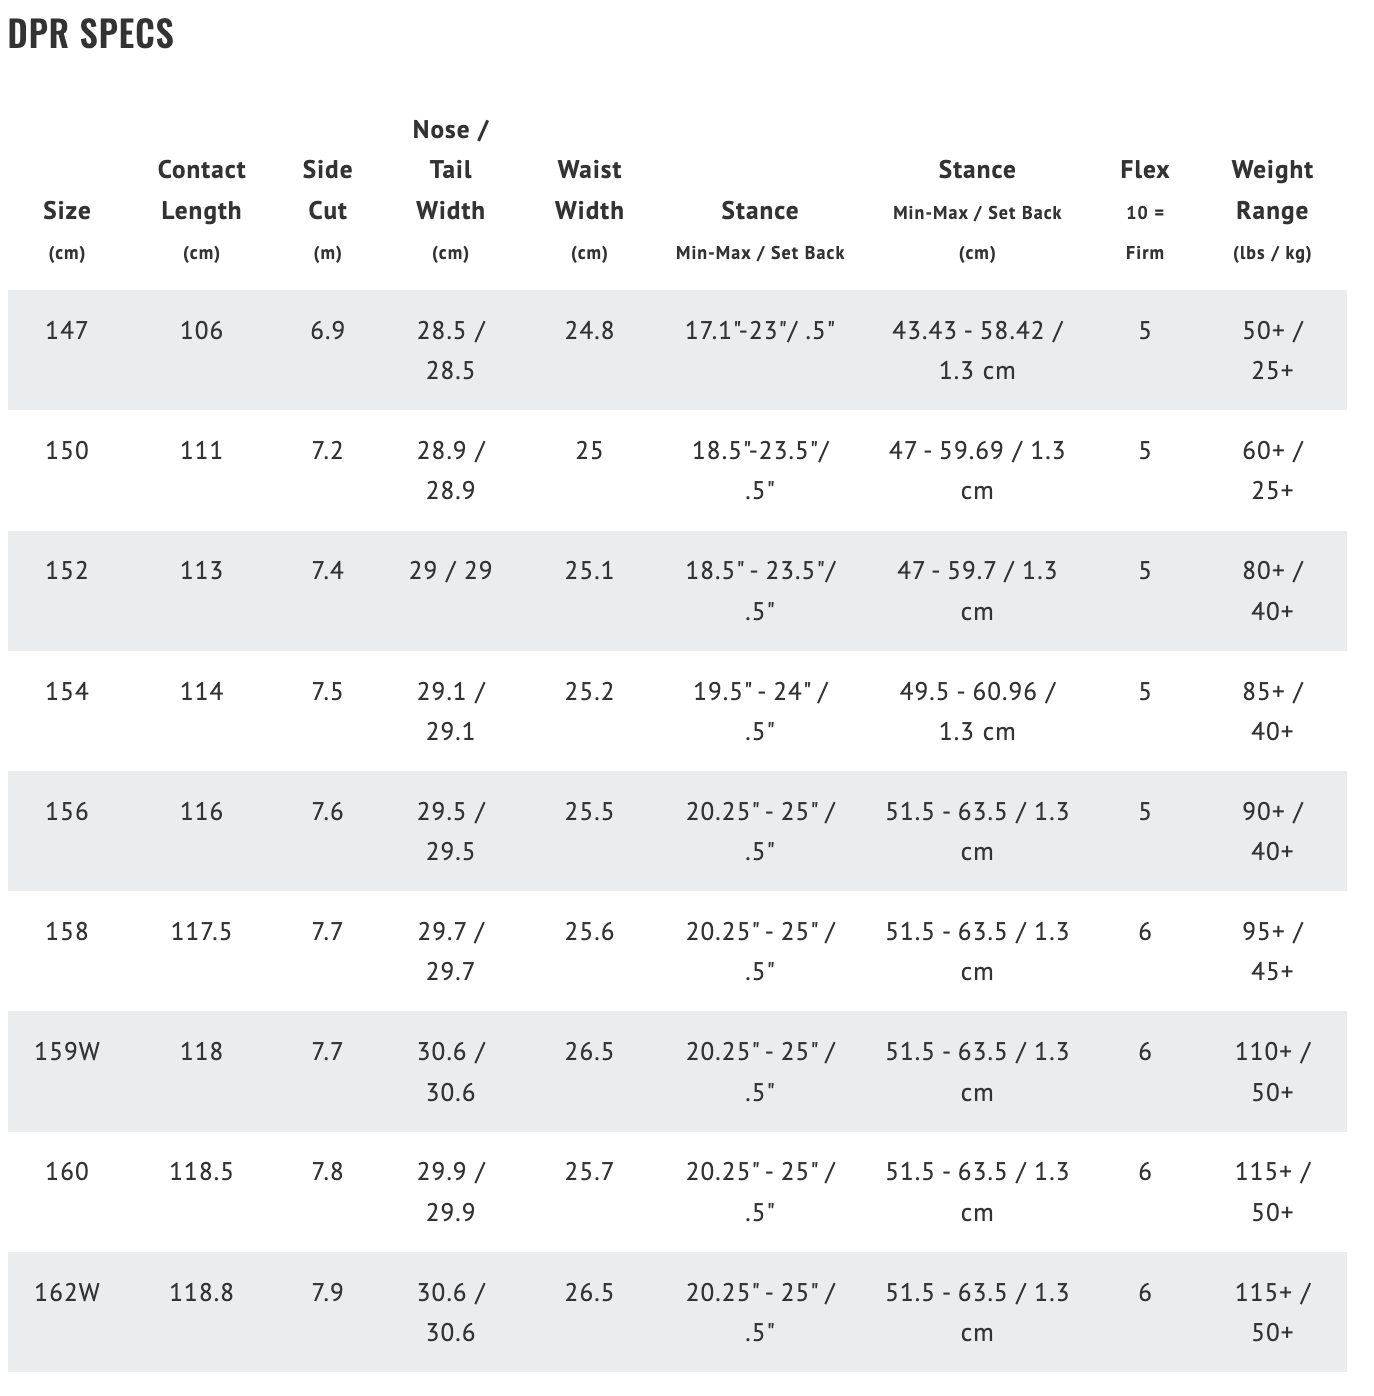Viewport: 1374px width, 1396px height.
Task: Select the 118.8 contact length value
Action: tap(201, 1292)
